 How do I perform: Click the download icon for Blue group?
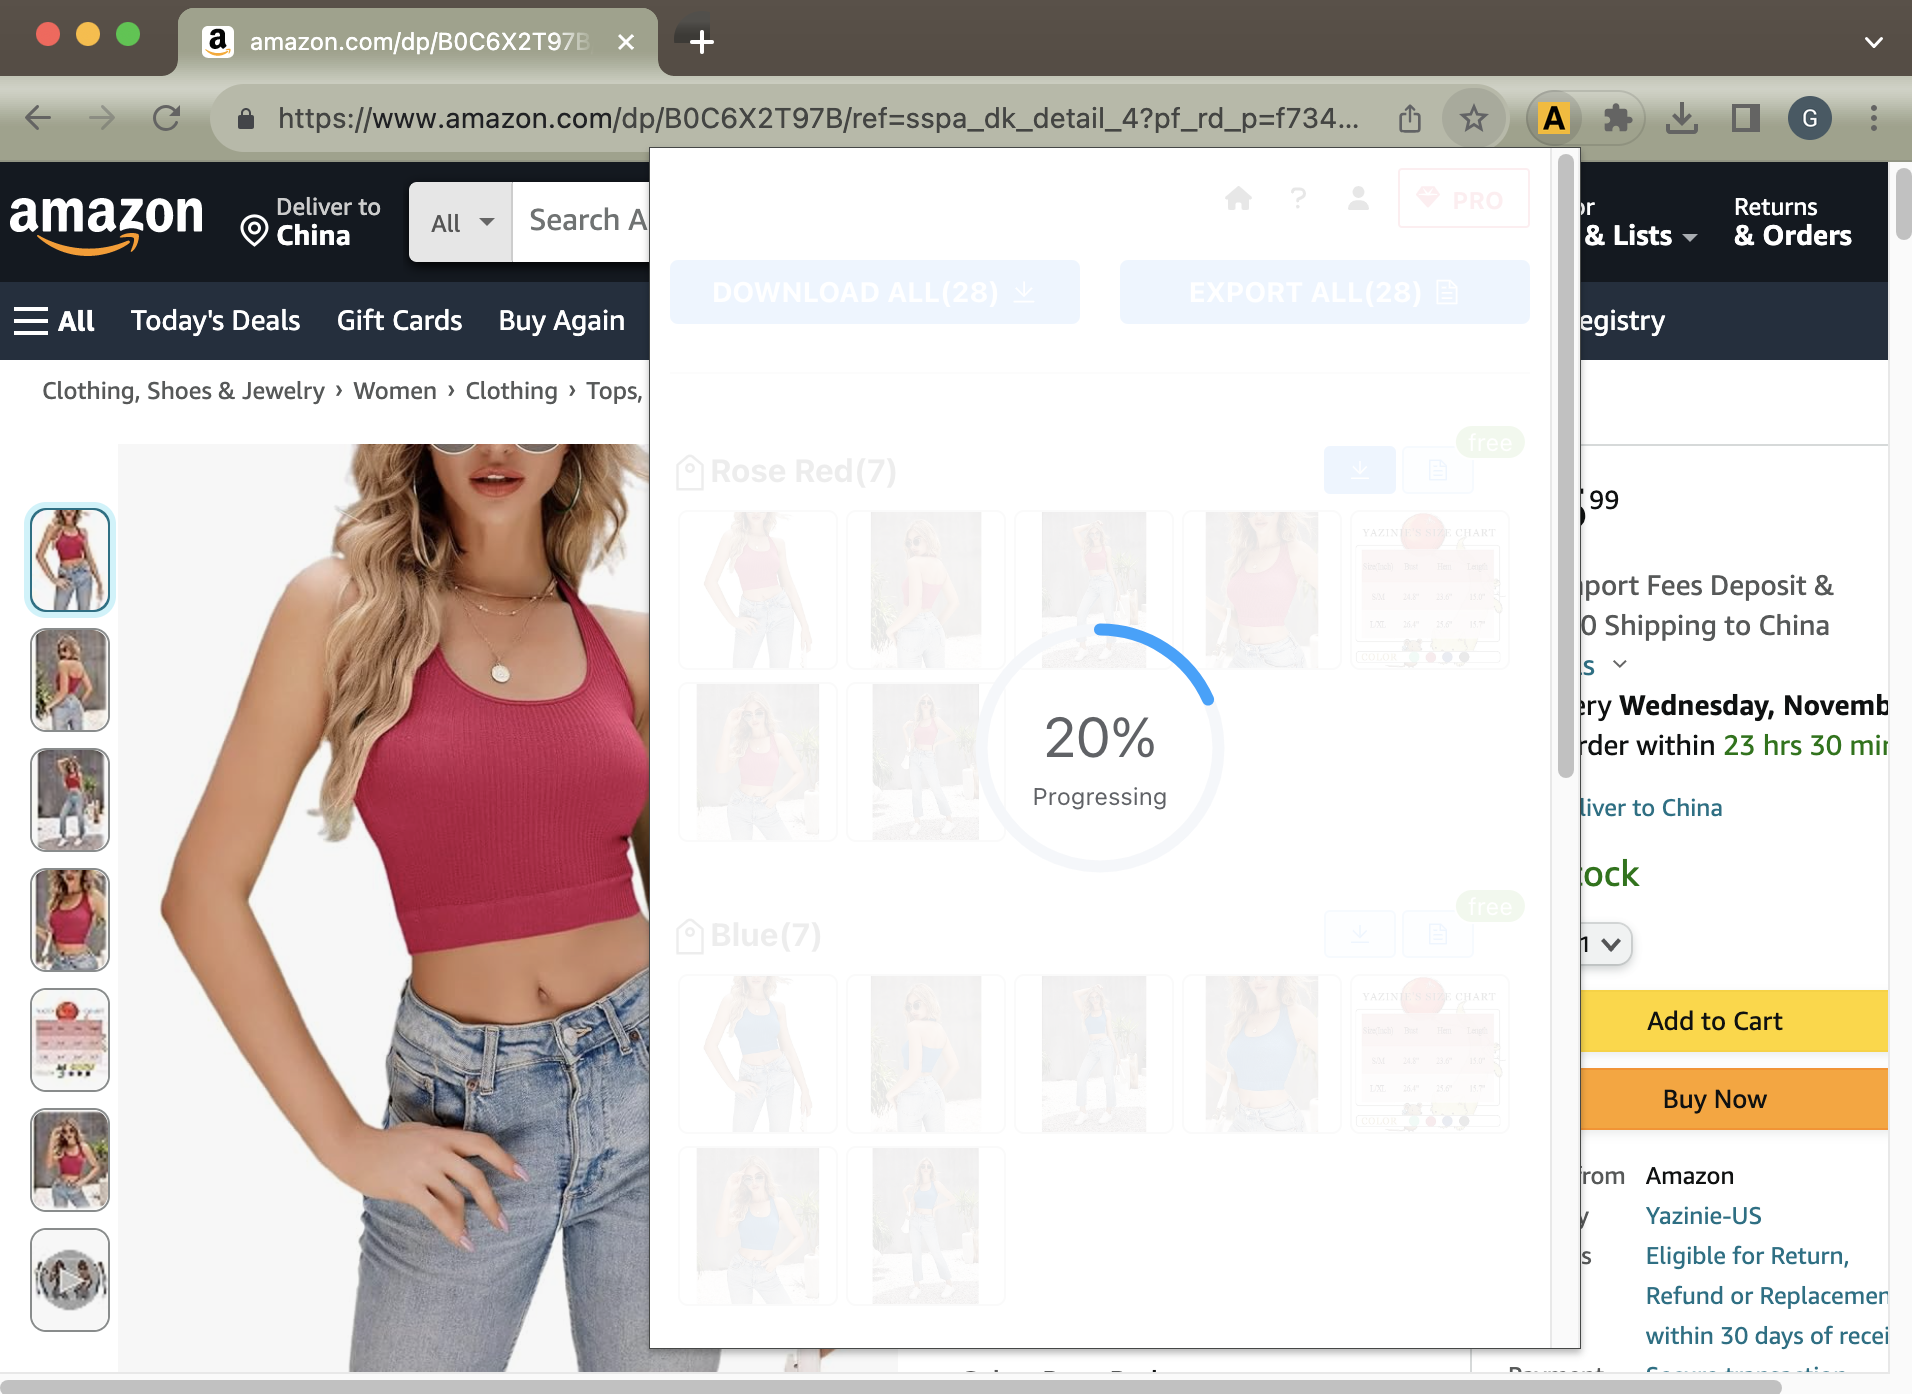(1360, 933)
